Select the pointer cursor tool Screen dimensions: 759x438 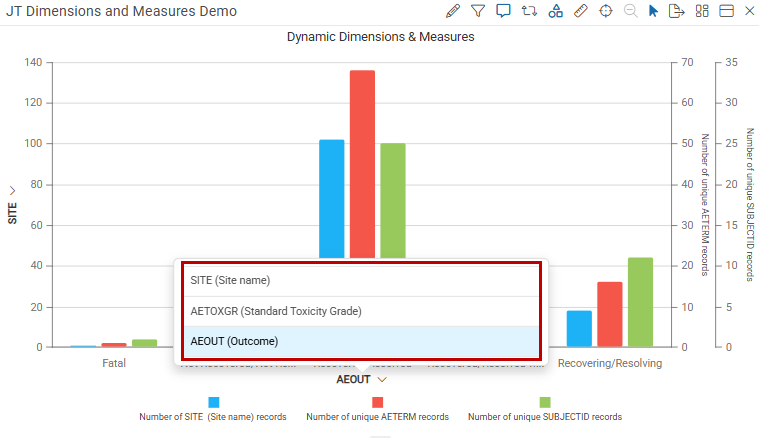(653, 11)
